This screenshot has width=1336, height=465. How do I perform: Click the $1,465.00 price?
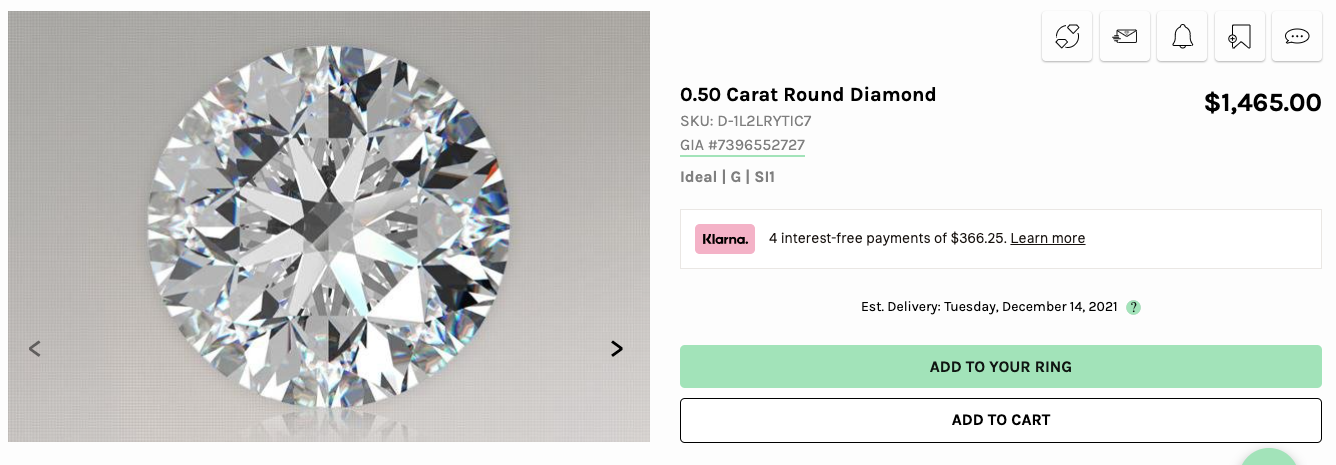[x=1262, y=102]
